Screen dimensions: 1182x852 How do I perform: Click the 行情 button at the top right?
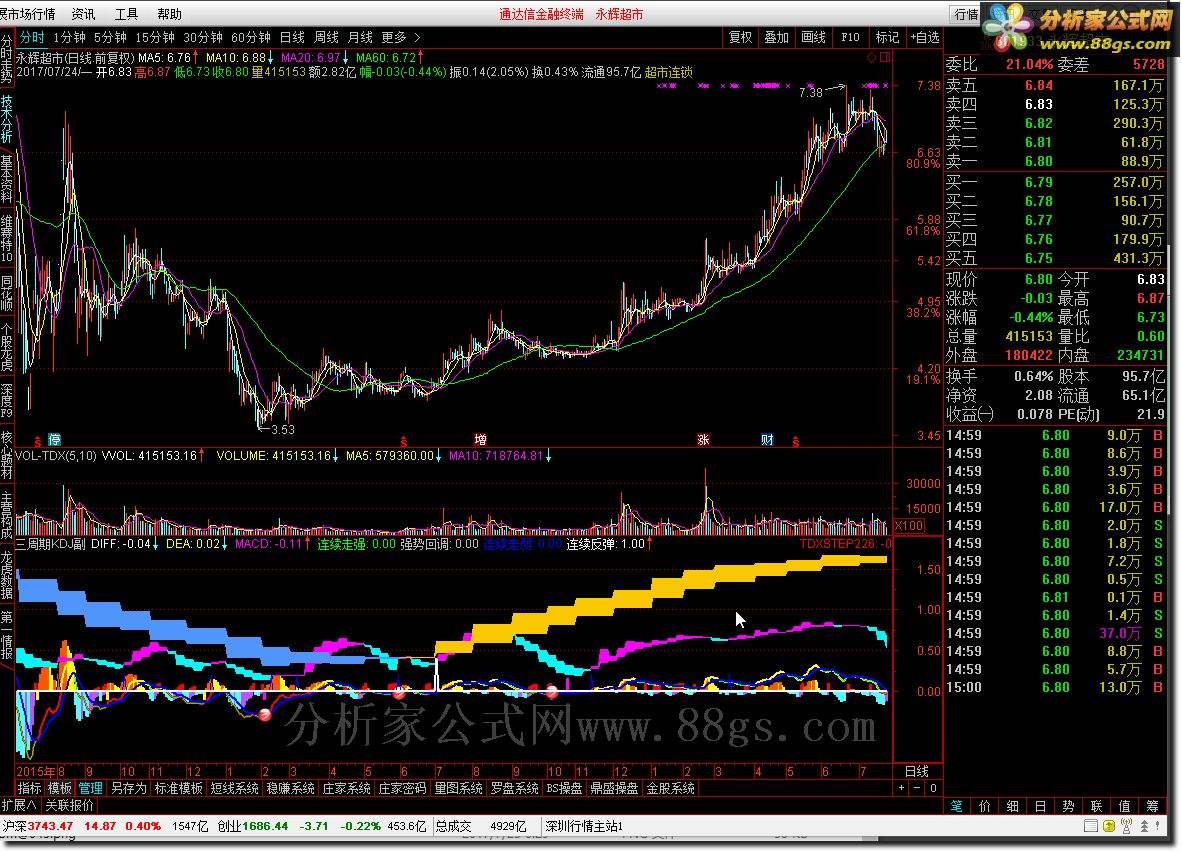pyautogui.click(x=966, y=14)
